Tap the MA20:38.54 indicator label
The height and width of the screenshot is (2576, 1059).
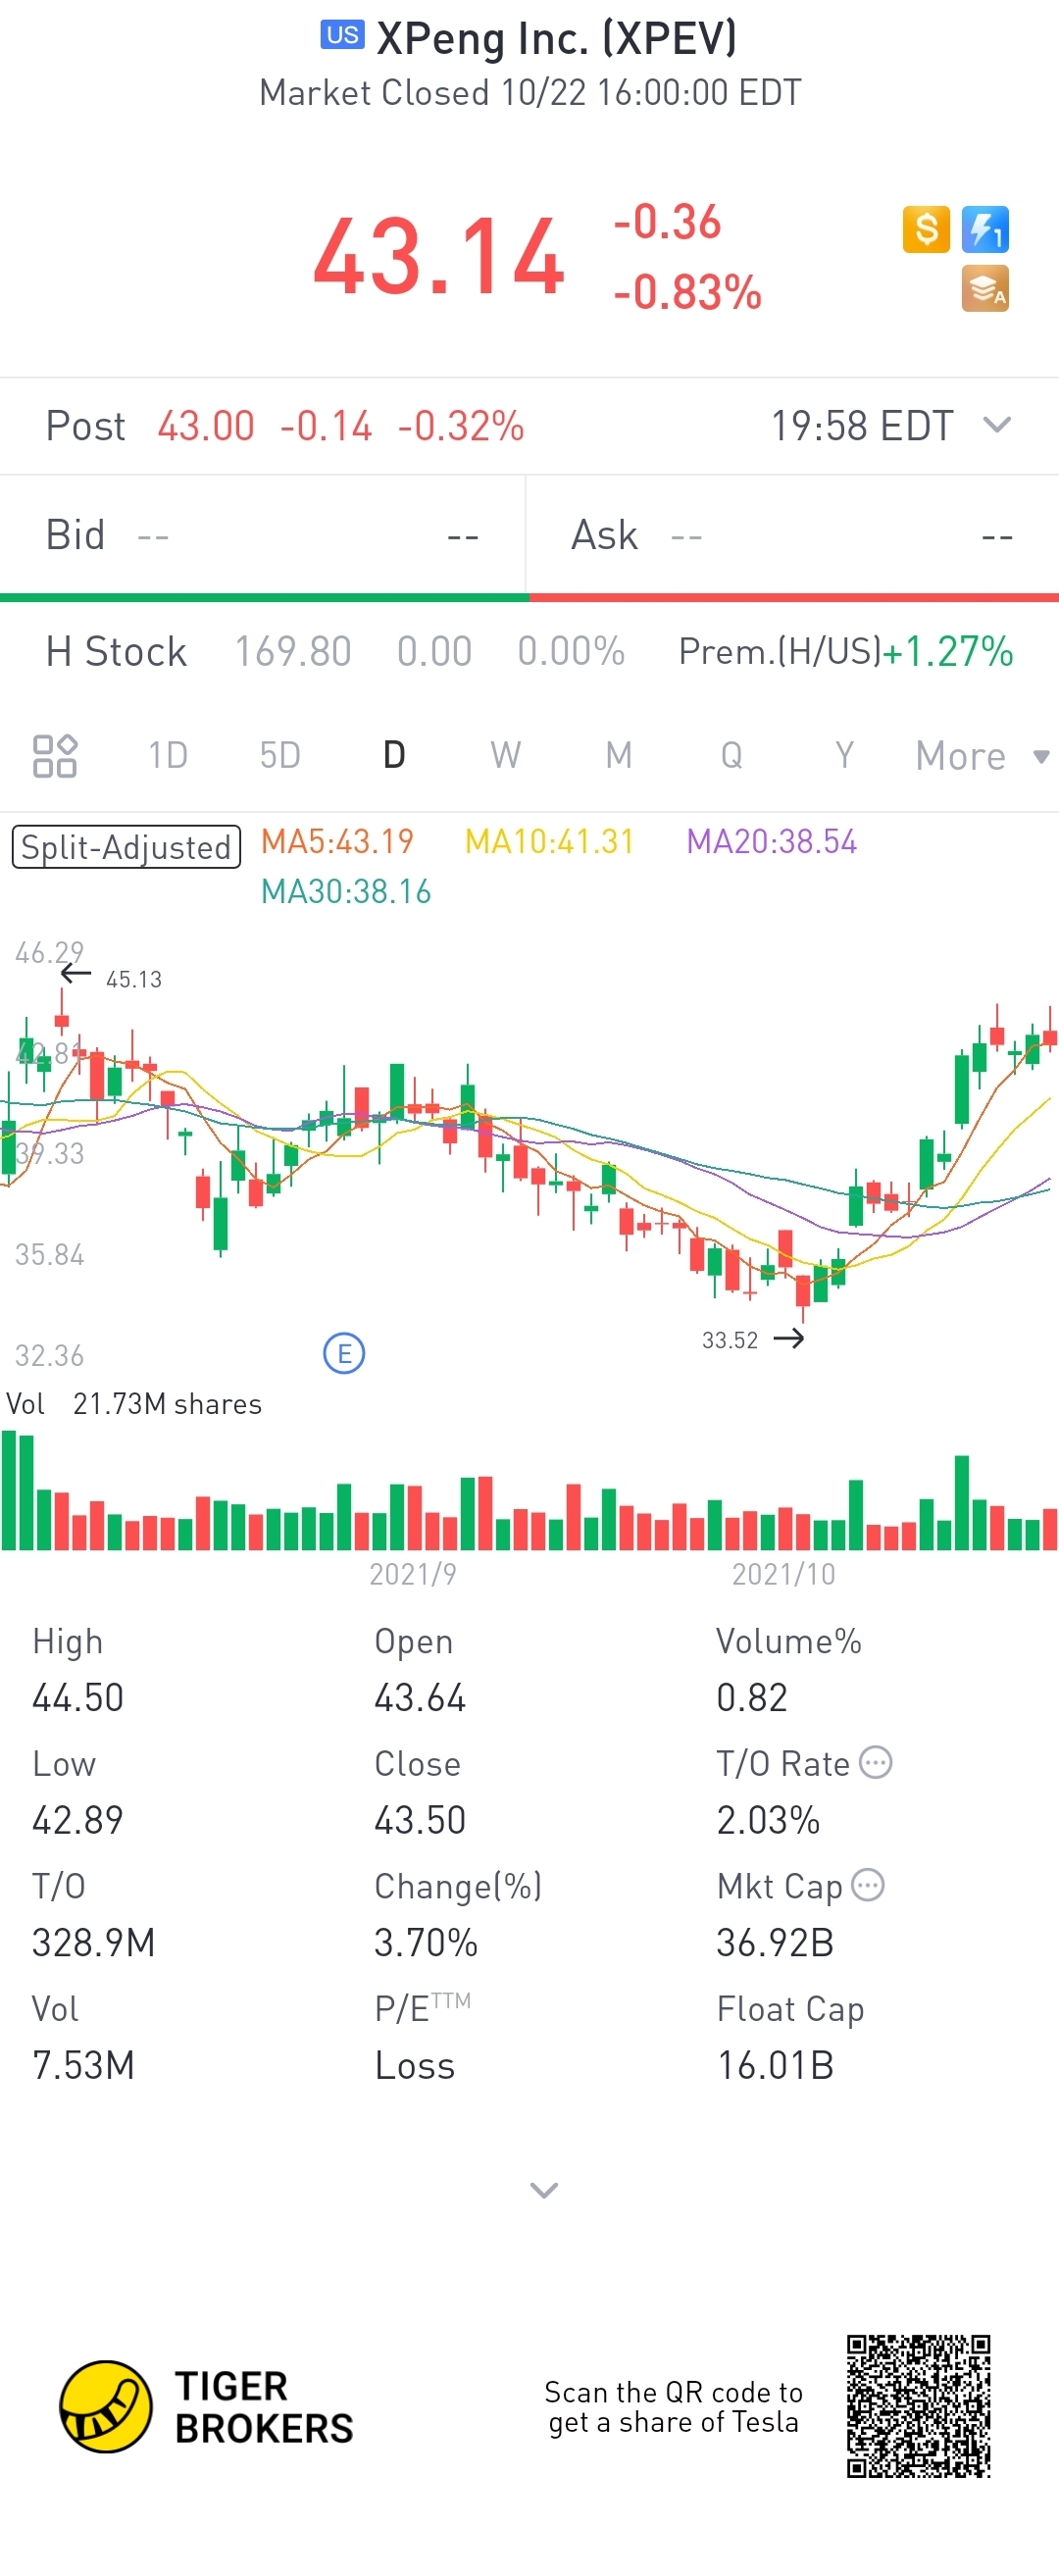[771, 841]
